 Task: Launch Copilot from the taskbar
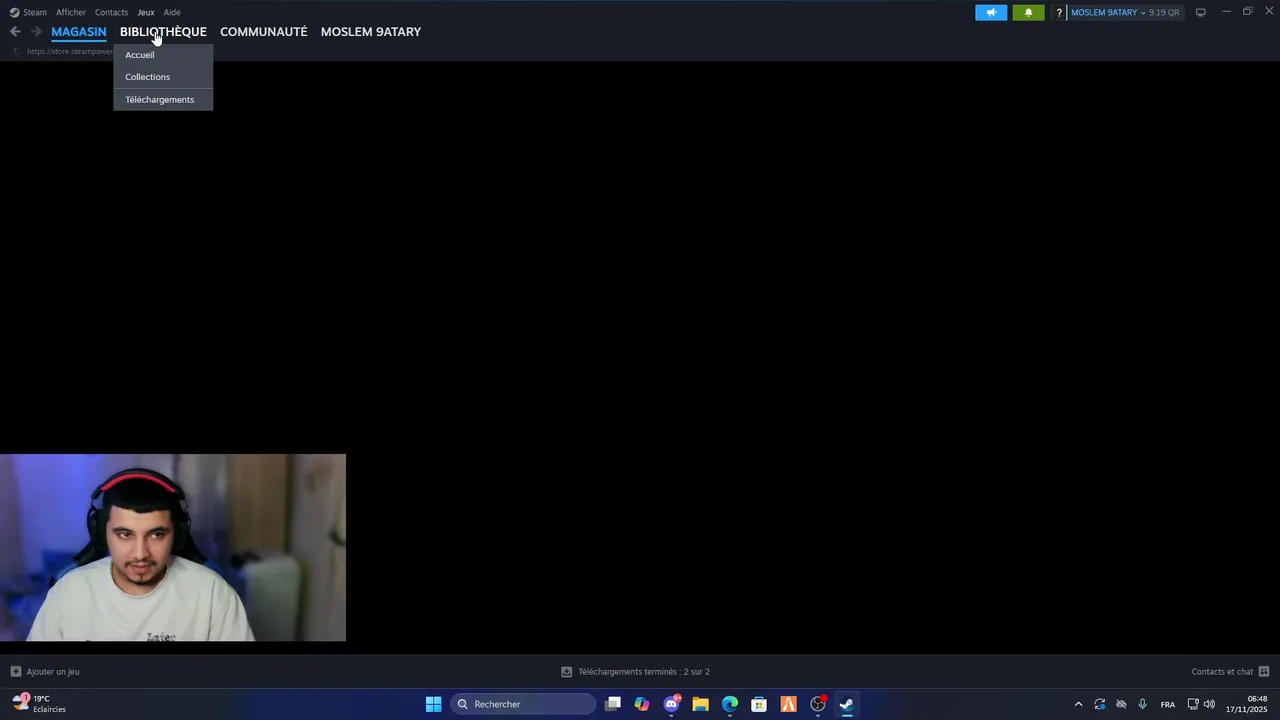642,704
